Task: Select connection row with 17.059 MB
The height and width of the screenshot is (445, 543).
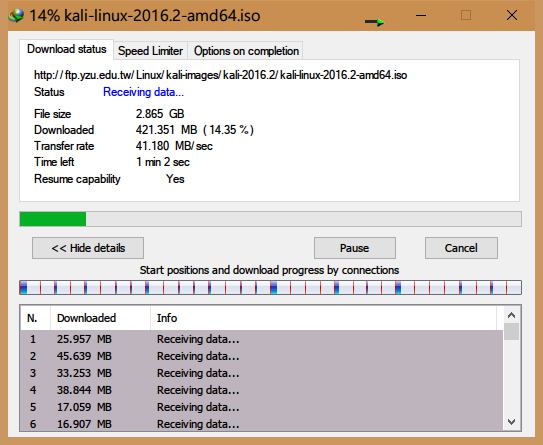Action: point(261,407)
